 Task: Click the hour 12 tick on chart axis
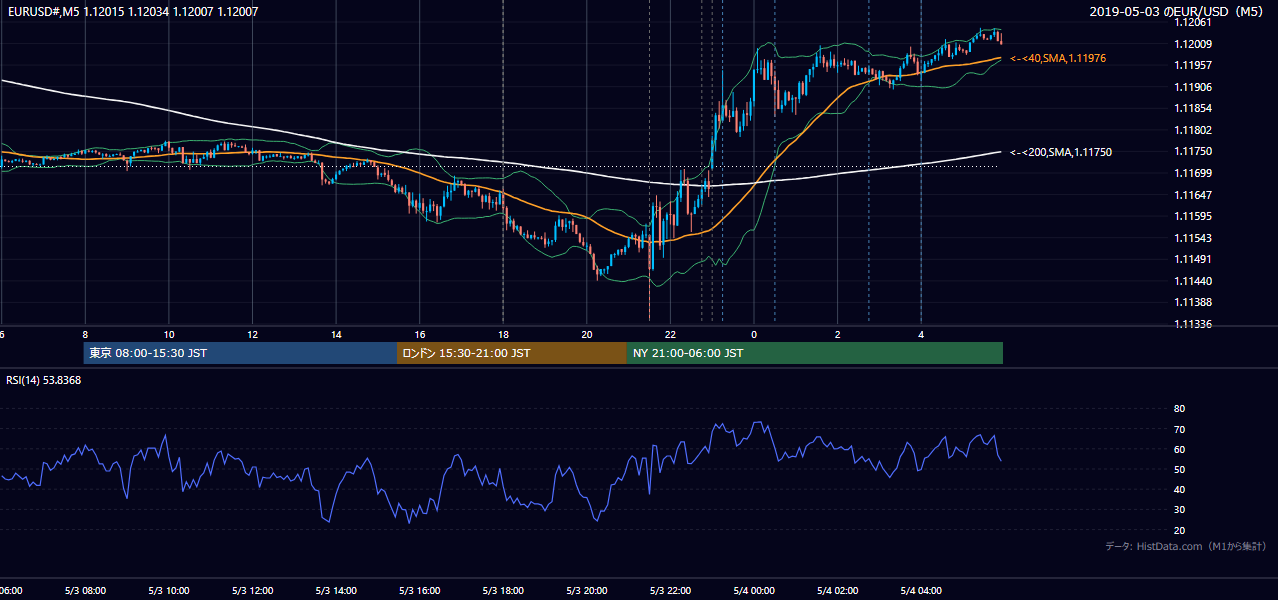[252, 334]
